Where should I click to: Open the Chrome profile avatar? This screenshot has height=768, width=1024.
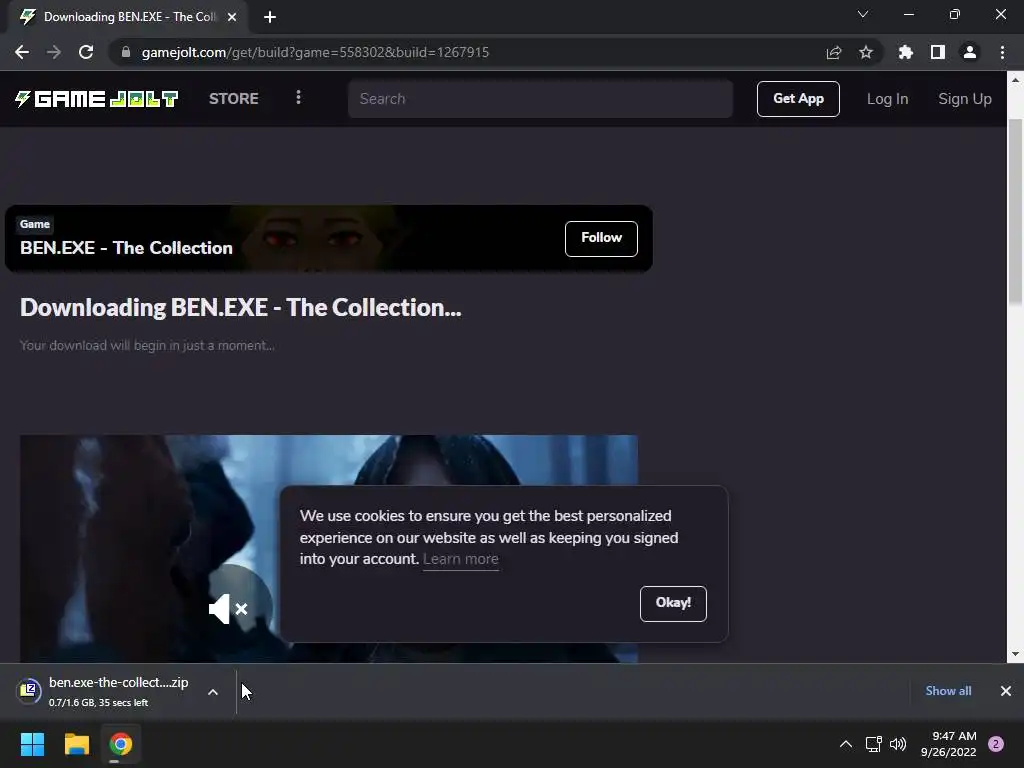pyautogui.click(x=970, y=52)
